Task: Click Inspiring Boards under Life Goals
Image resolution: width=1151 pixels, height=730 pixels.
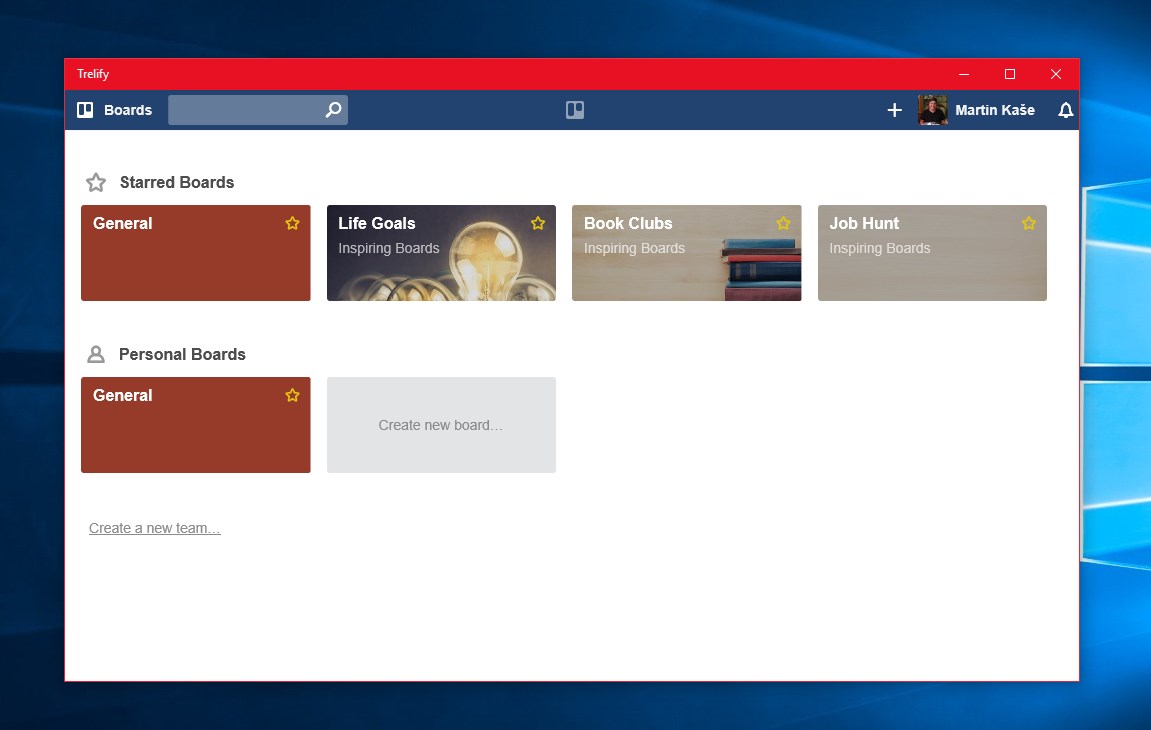Action: [388, 248]
